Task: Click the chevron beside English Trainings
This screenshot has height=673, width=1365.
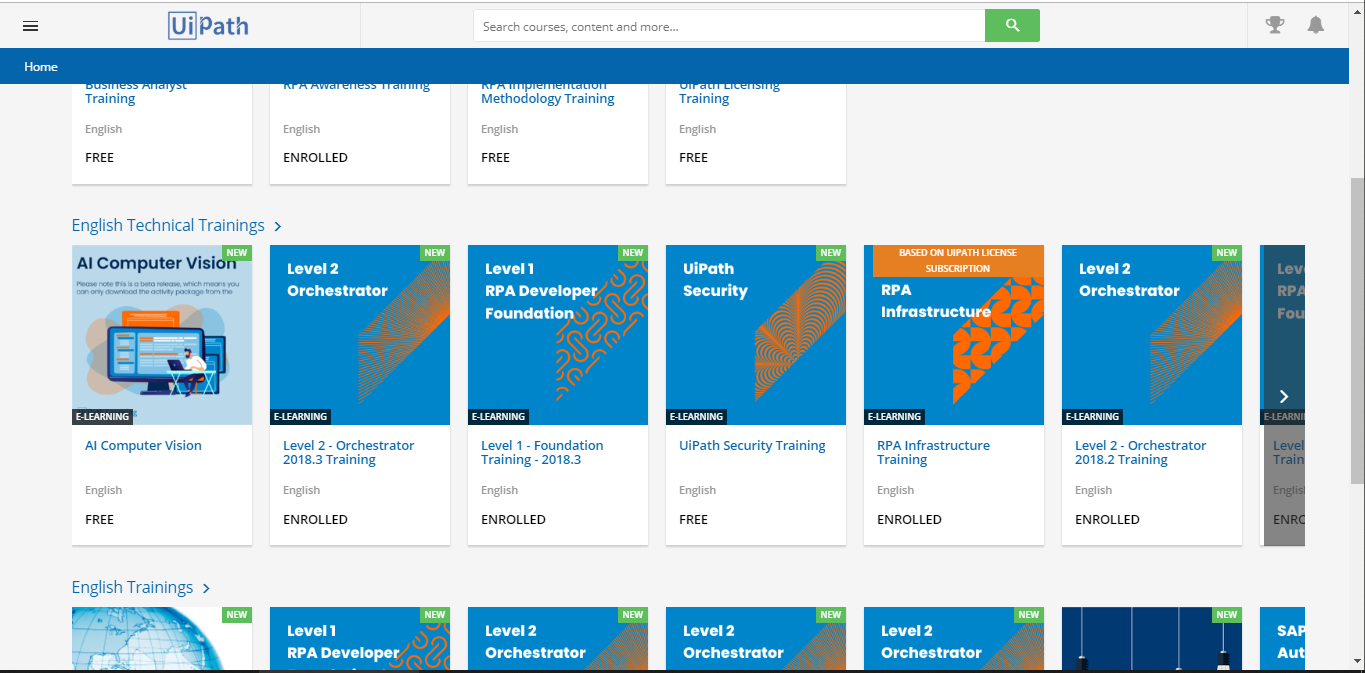Action: point(206,589)
